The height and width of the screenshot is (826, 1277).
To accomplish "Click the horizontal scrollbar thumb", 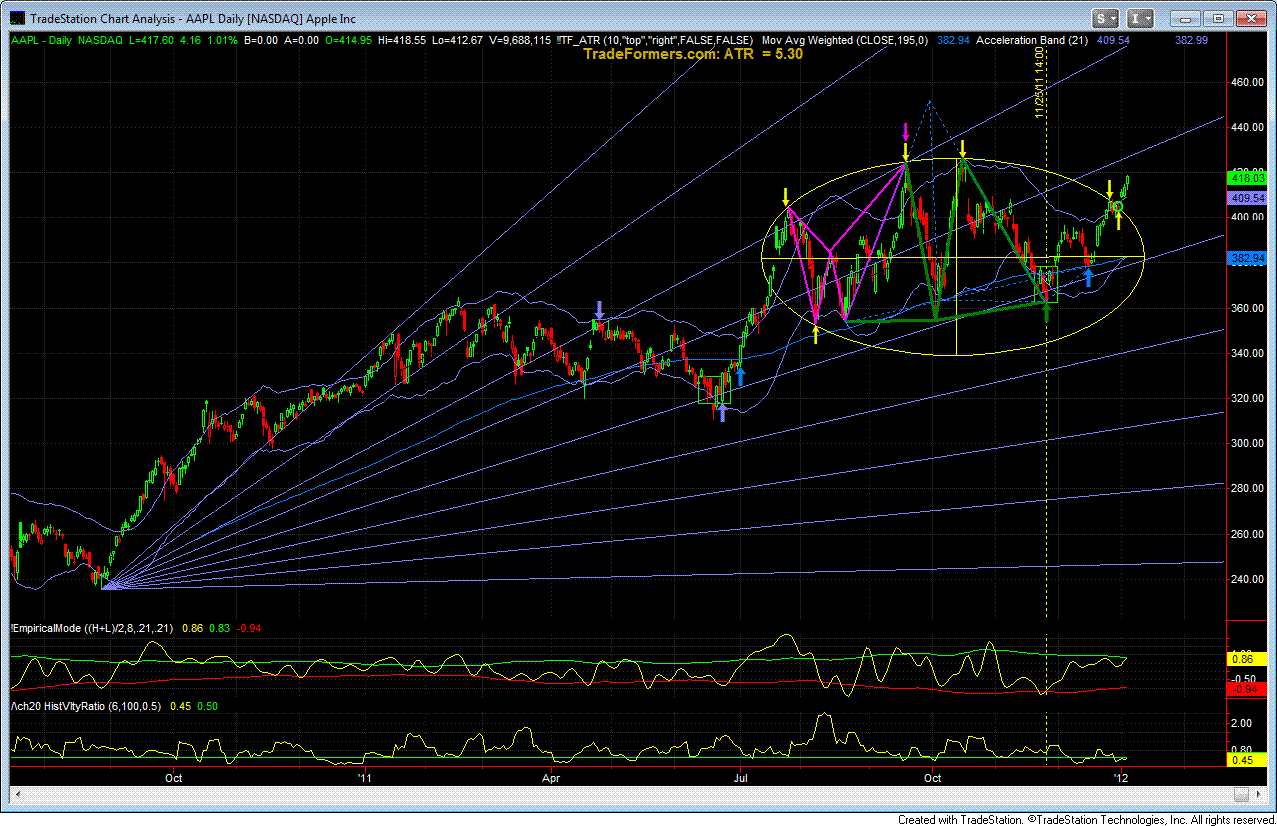I will click(x=1240, y=794).
